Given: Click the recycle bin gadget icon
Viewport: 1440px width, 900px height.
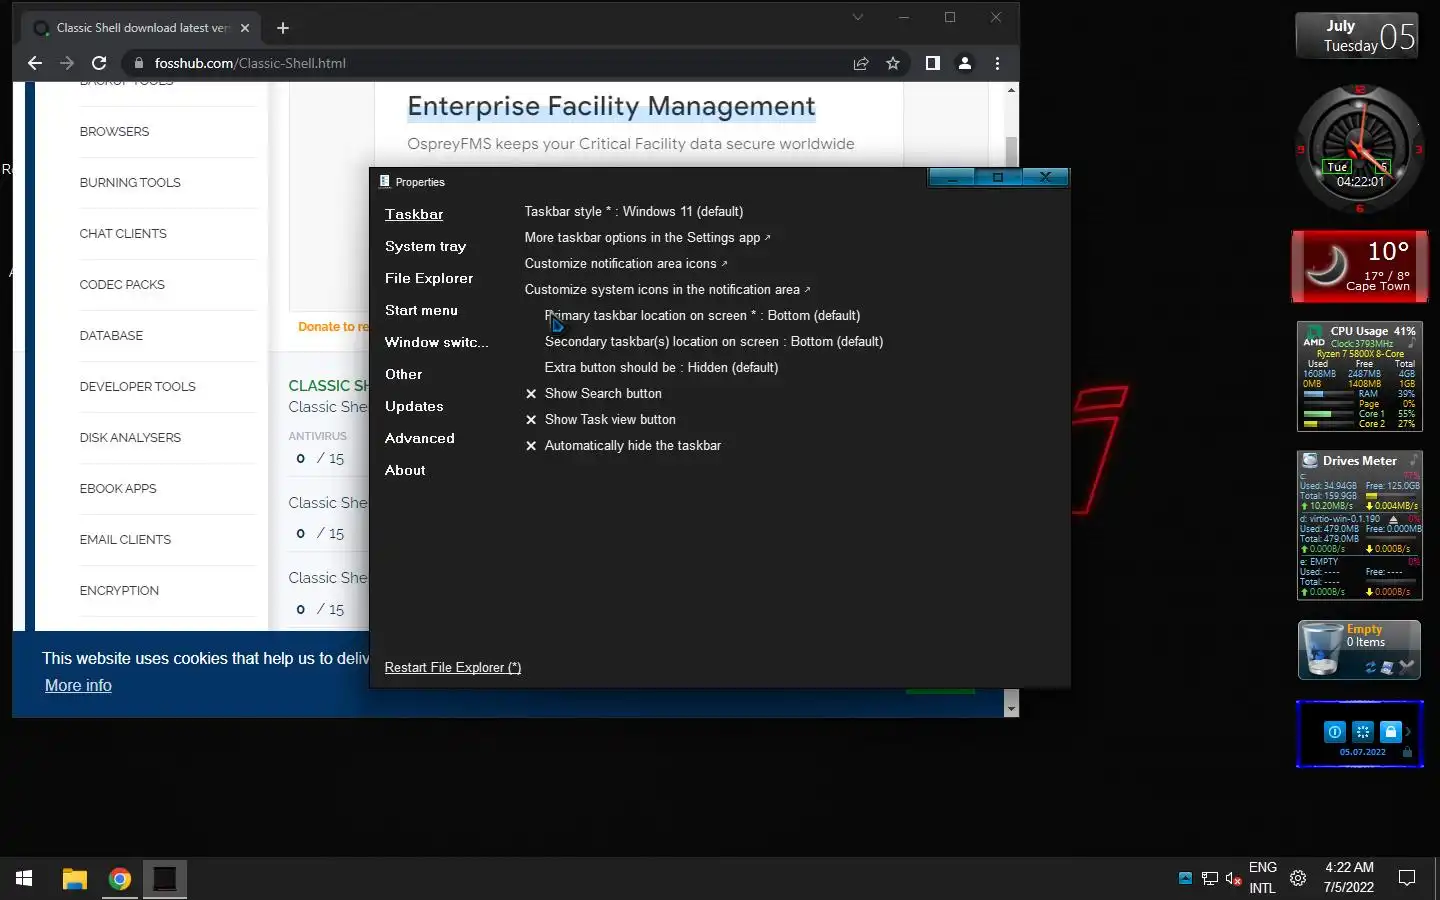Looking at the screenshot, I should pyautogui.click(x=1322, y=649).
